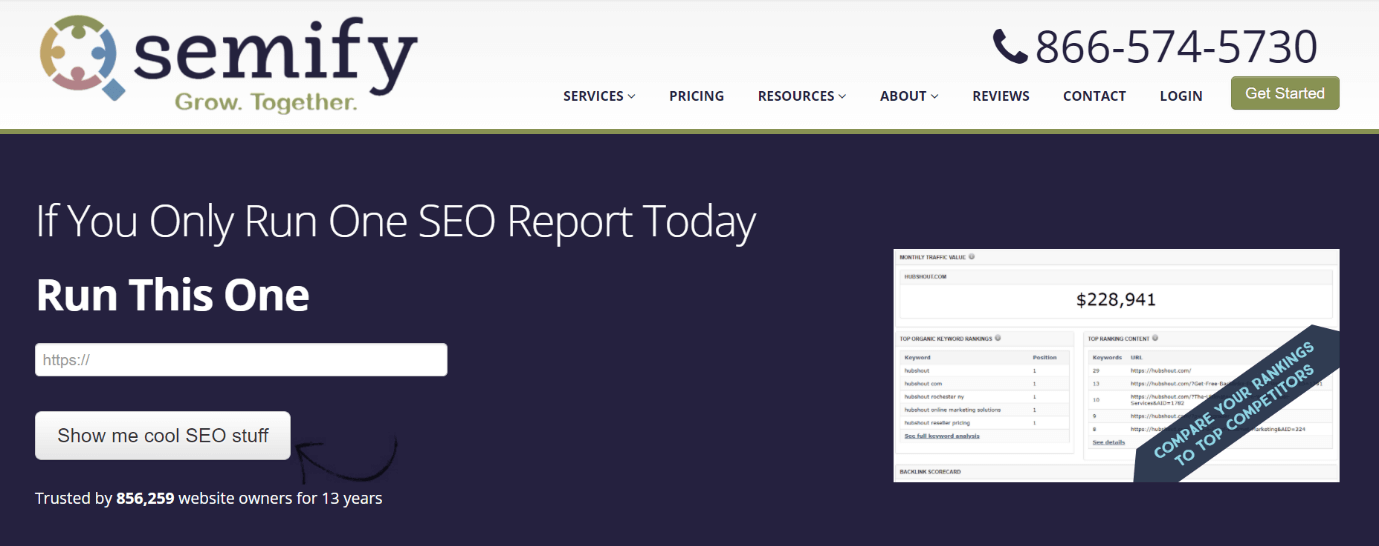The image size is (1379, 546).
Task: Call the number 866-574-5730
Action: (1176, 47)
